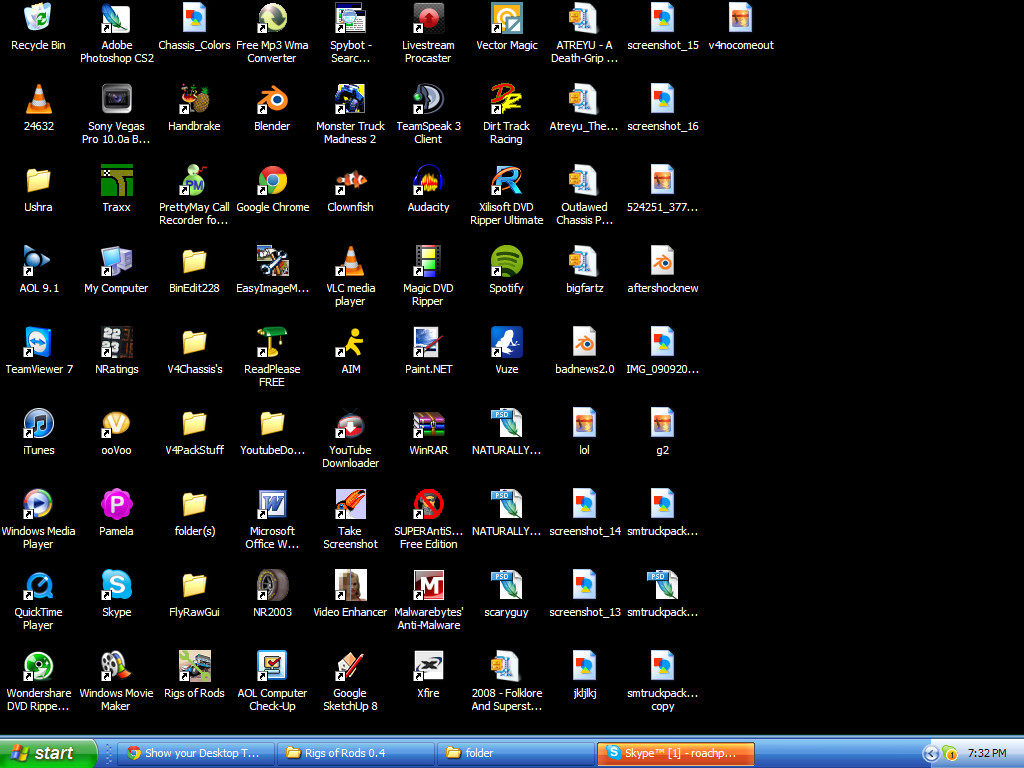The width and height of the screenshot is (1024, 768).
Task: Open the Xilisoft DVD Ripper Ultimate icon
Action: click(x=506, y=180)
